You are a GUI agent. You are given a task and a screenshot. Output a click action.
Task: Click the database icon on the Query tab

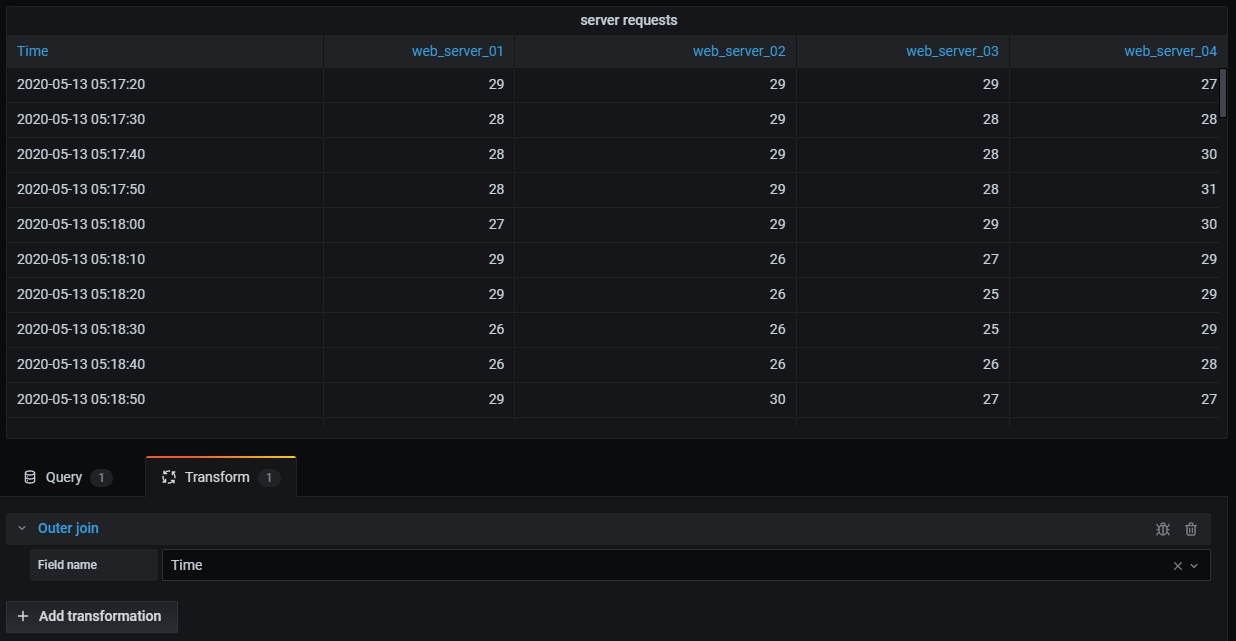[x=32, y=477]
